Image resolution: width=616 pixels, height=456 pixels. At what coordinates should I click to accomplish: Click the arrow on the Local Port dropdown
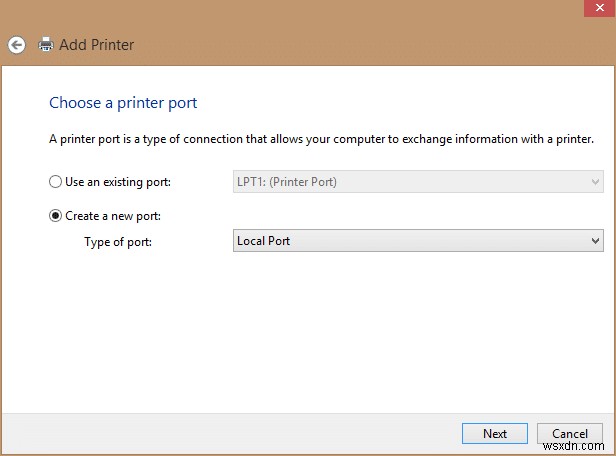click(x=596, y=241)
